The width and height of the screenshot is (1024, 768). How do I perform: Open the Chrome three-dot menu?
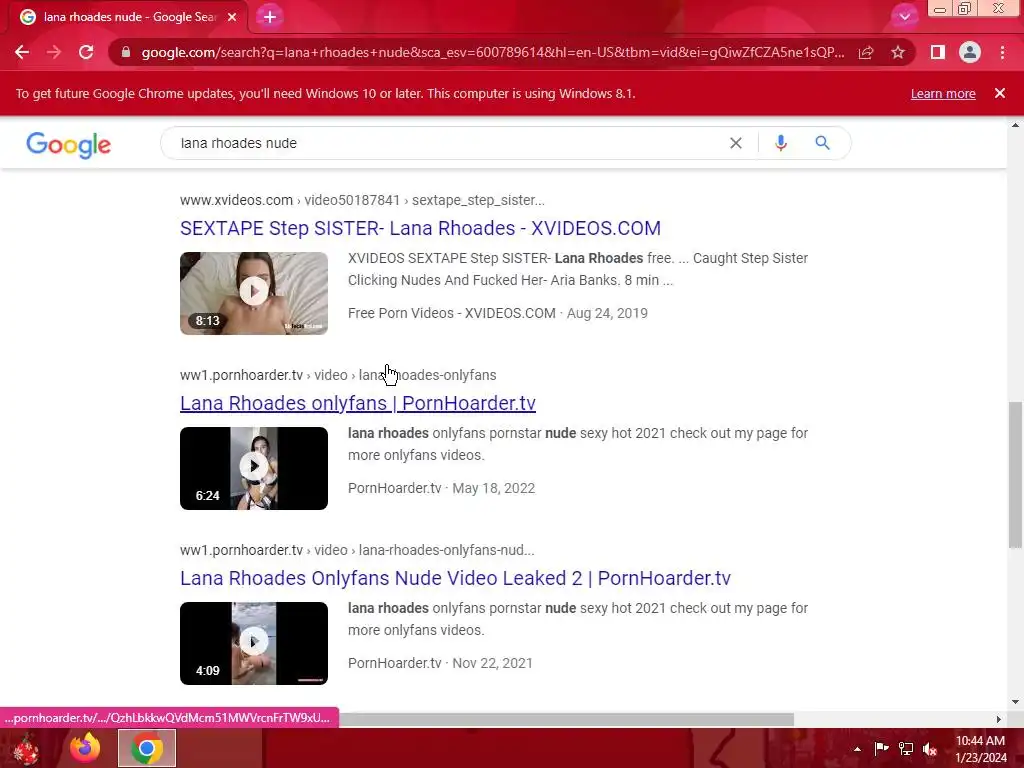point(1002,52)
